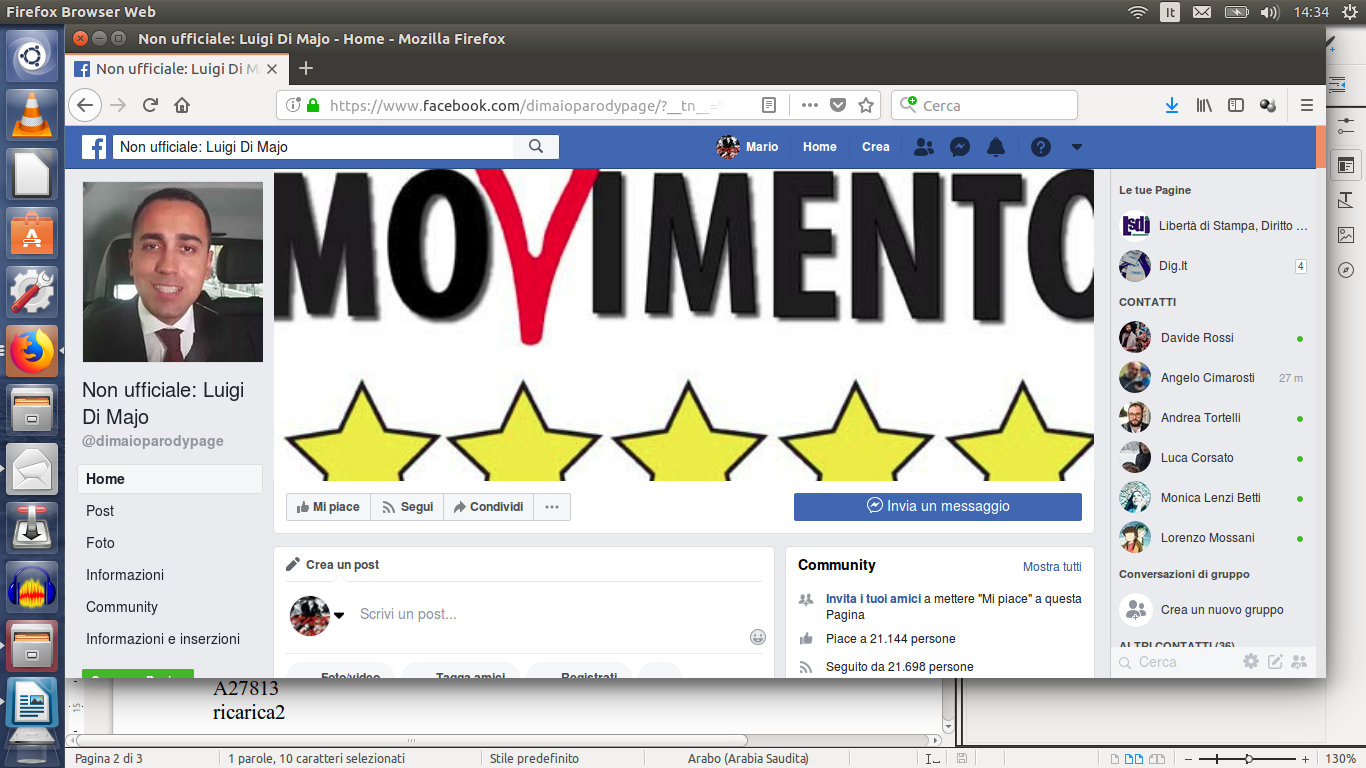This screenshot has width=1366, height=768.
Task: Start new message icon in chat bar
Action: (1275, 661)
